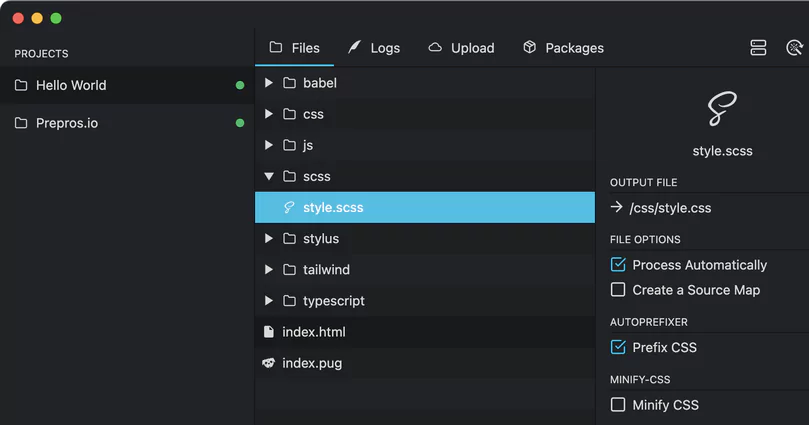This screenshot has height=425, width=809.
Task: Click the Upload tab cloud icon
Action: pos(435,47)
